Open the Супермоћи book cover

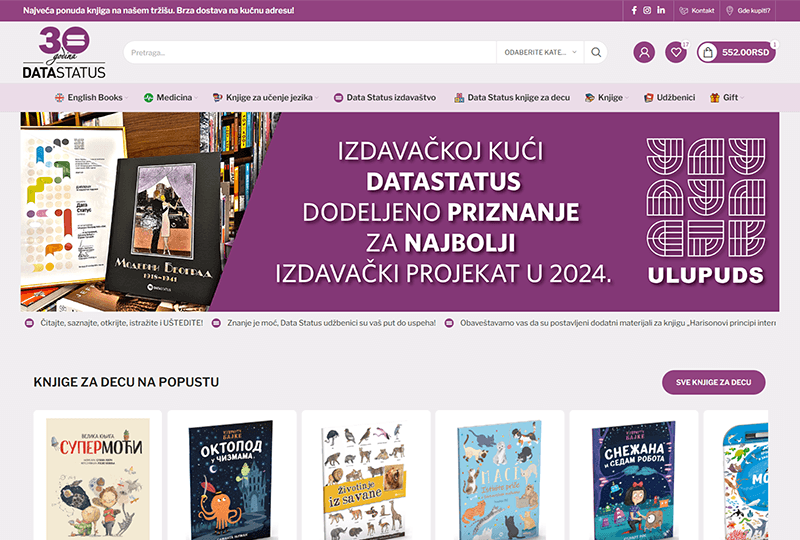97,479
